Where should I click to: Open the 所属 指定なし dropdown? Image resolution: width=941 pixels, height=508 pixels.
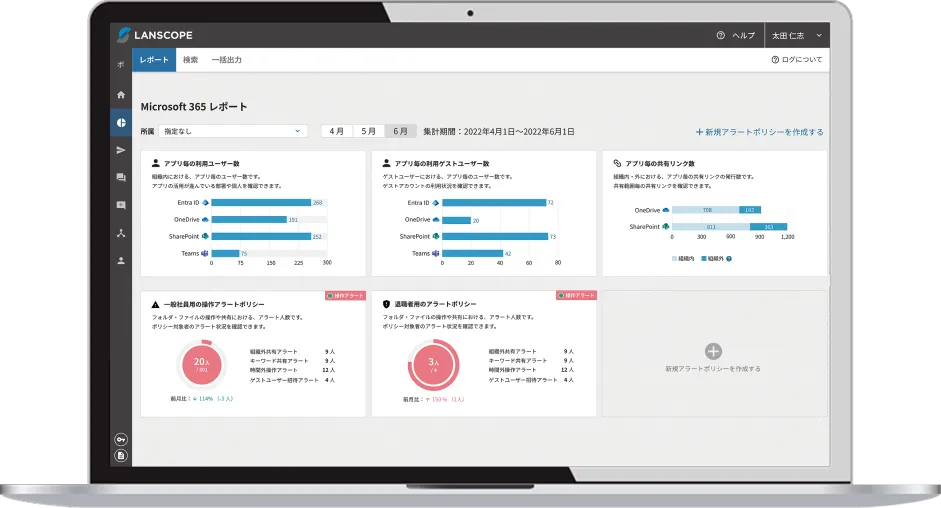coord(233,131)
